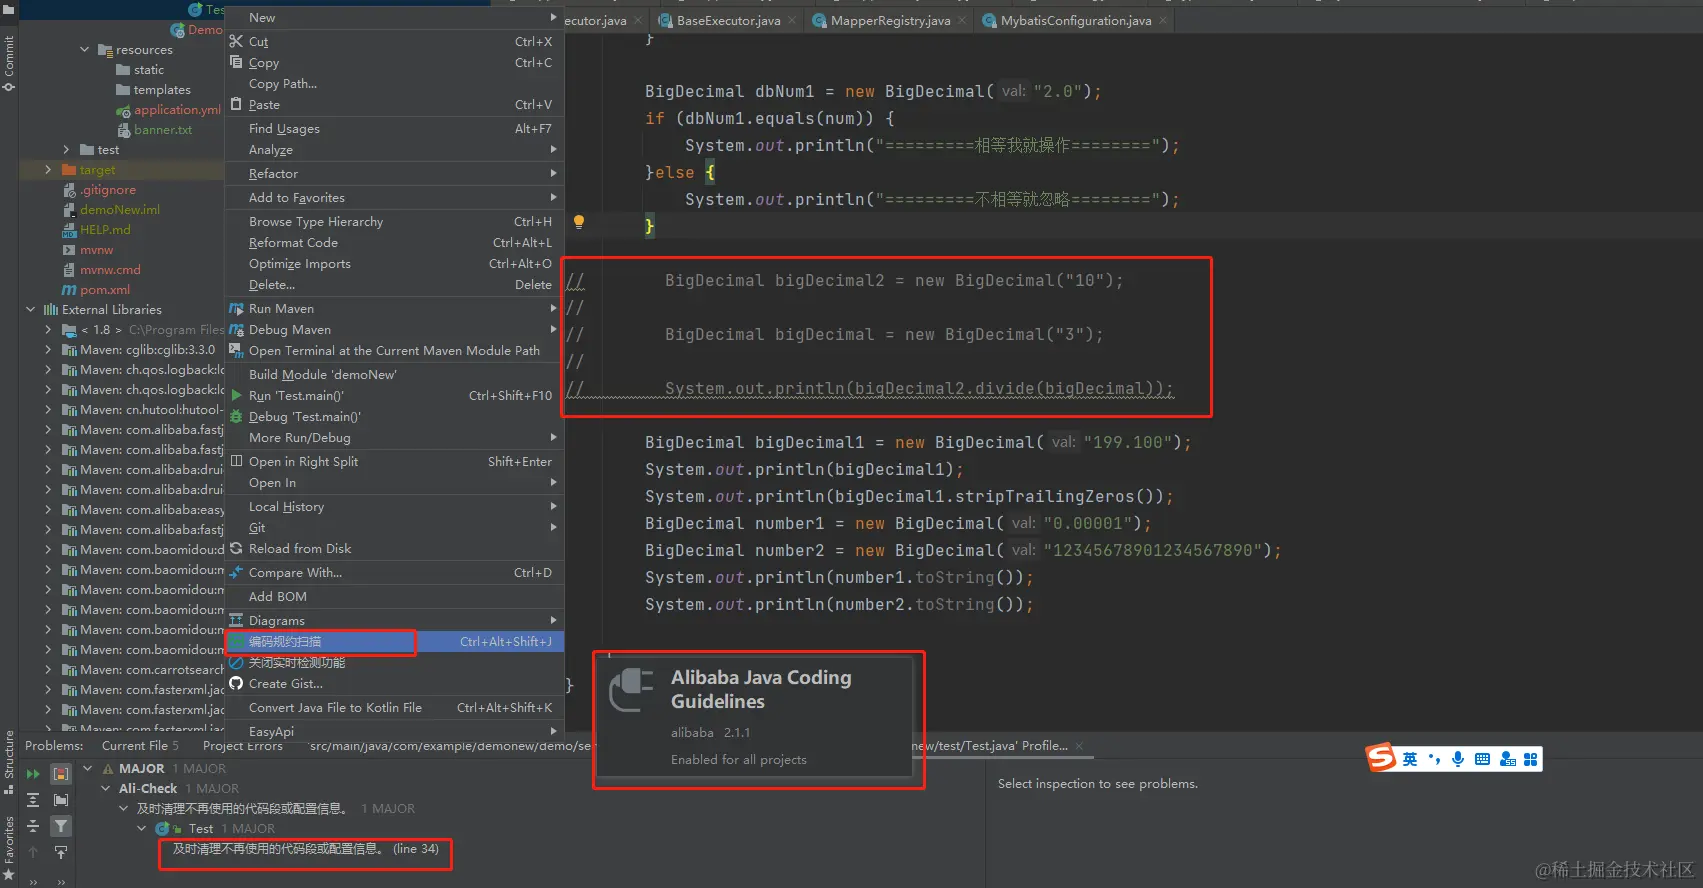Image resolution: width=1703 pixels, height=888 pixels.
Task: Click the Paste clipboard icon
Action: (x=236, y=104)
